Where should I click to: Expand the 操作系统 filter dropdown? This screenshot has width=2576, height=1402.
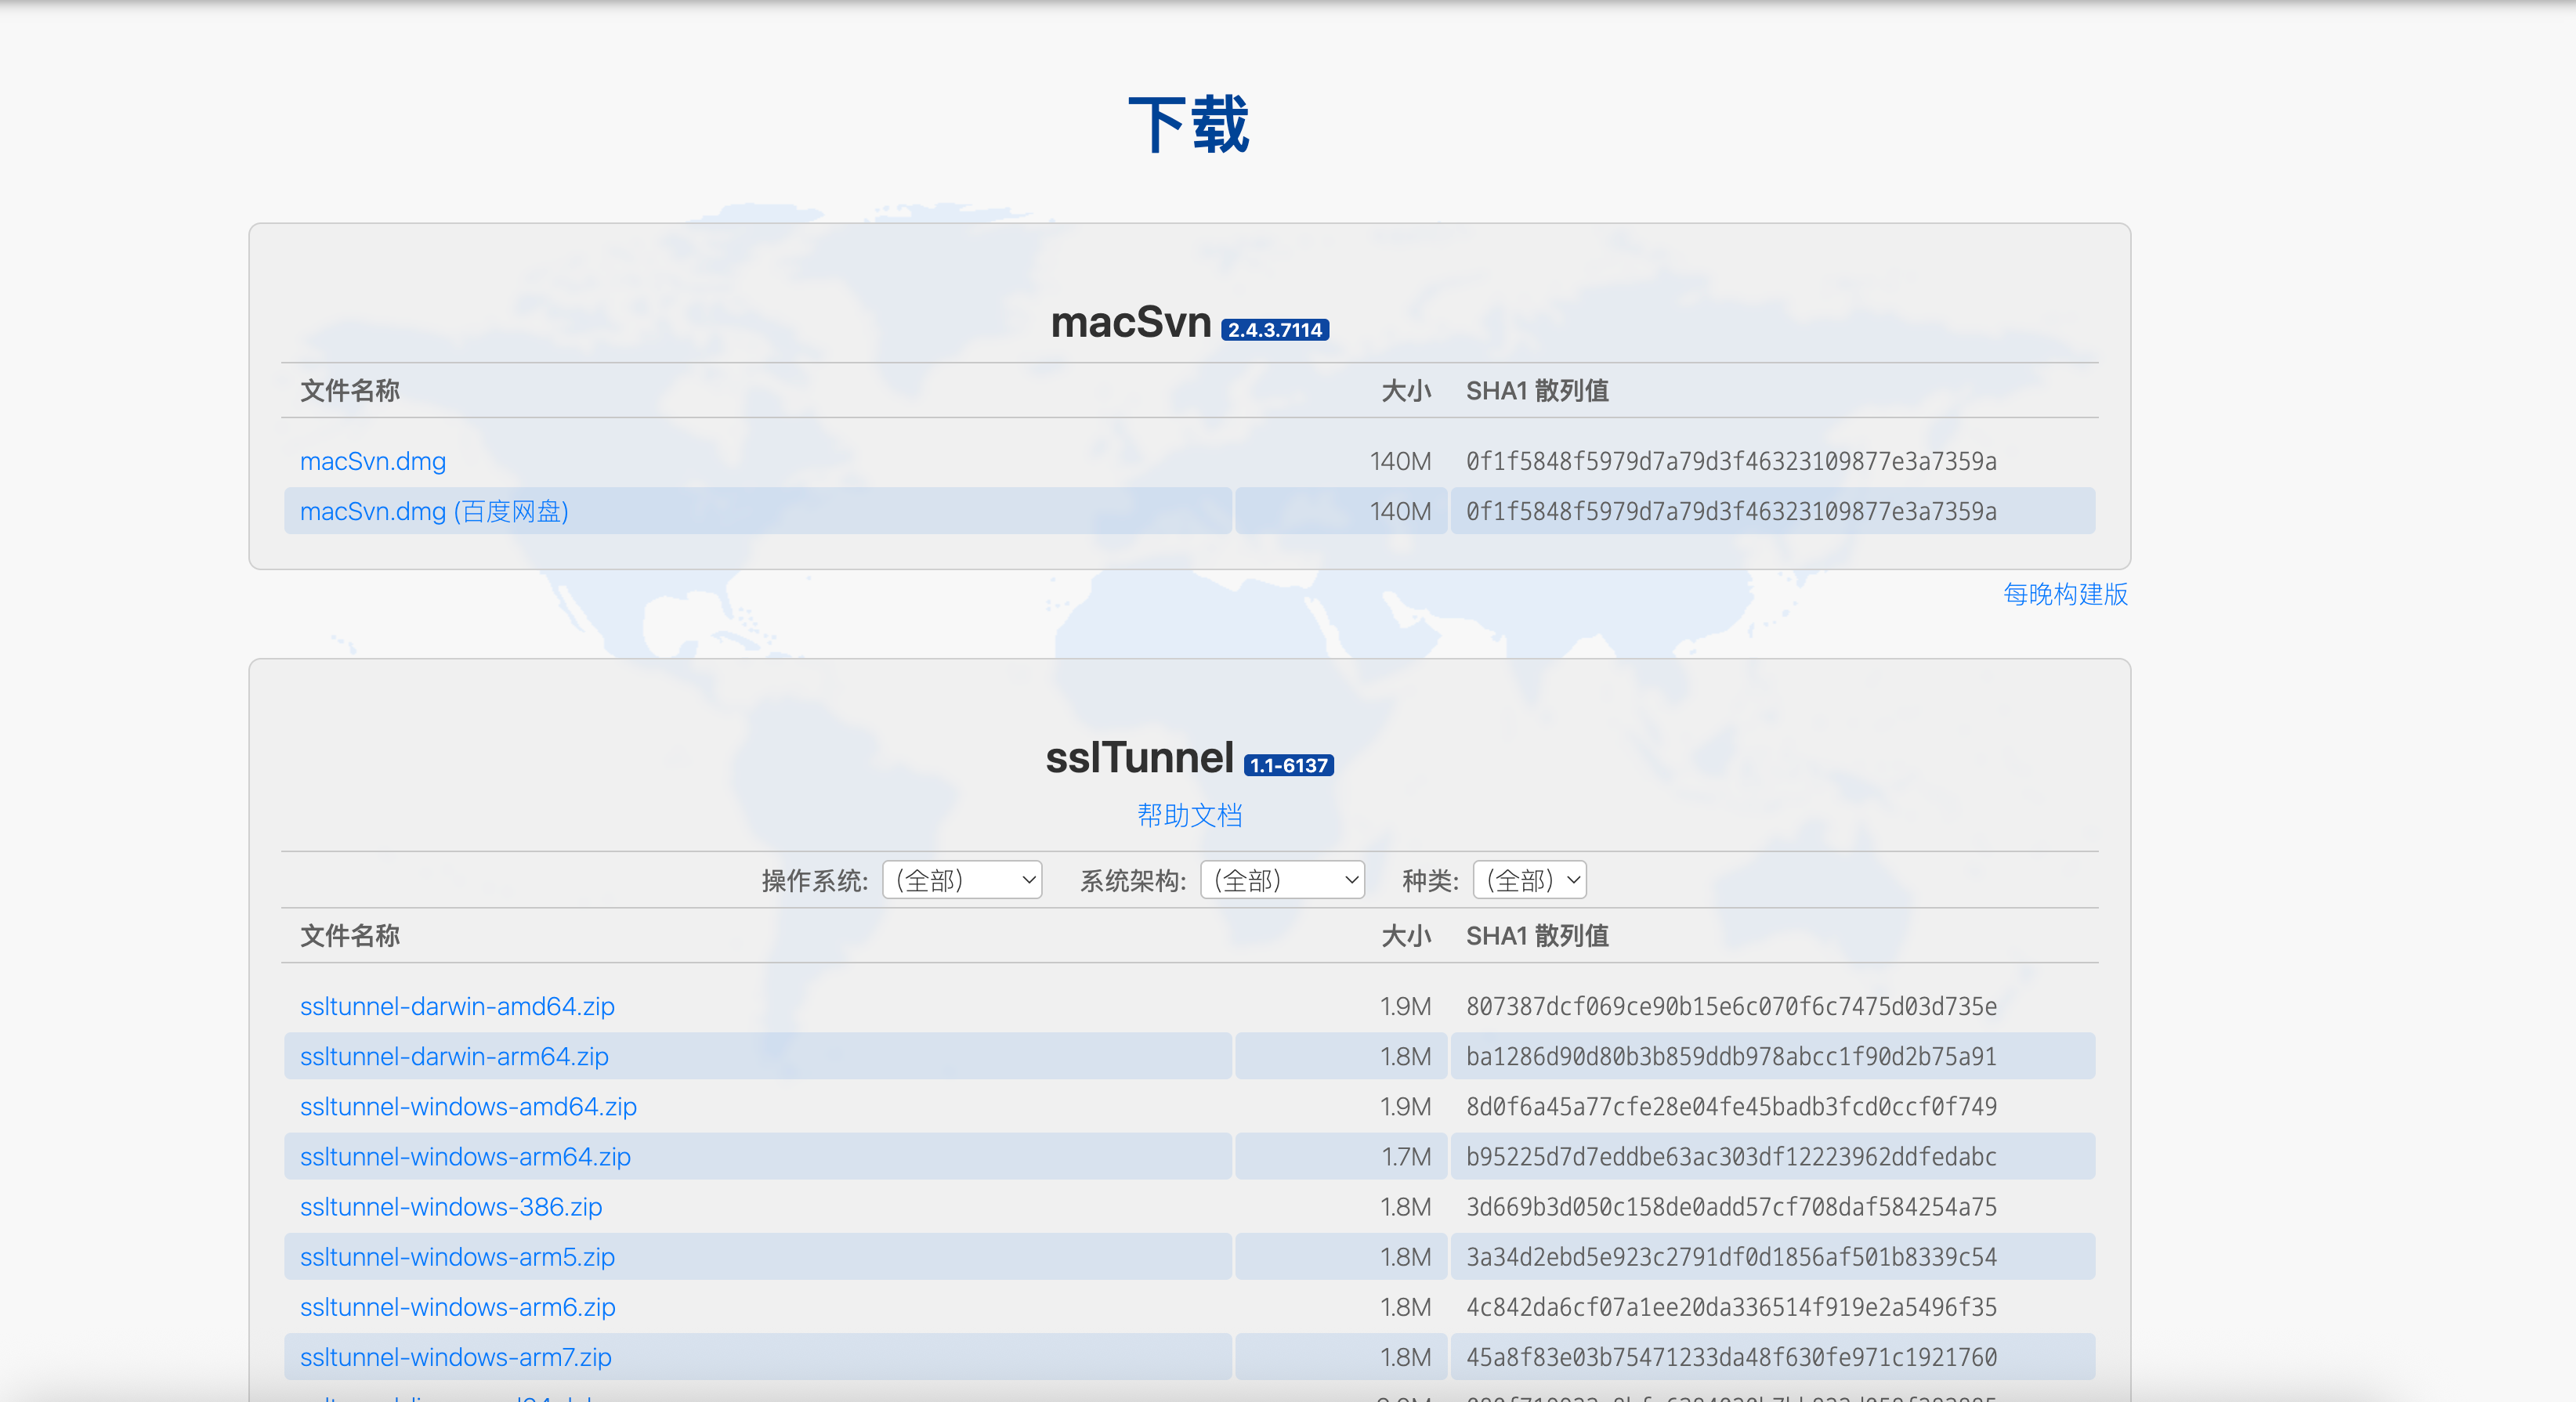(961, 880)
